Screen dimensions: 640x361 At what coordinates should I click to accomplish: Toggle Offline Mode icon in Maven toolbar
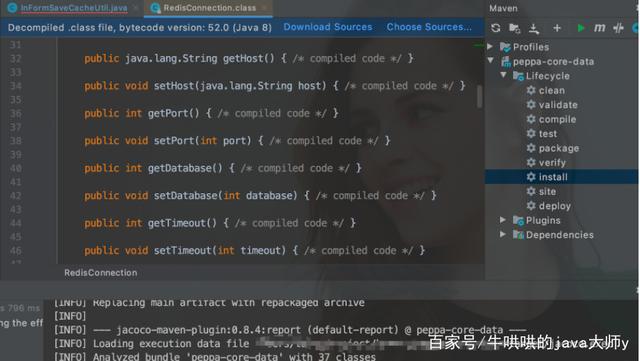618,28
